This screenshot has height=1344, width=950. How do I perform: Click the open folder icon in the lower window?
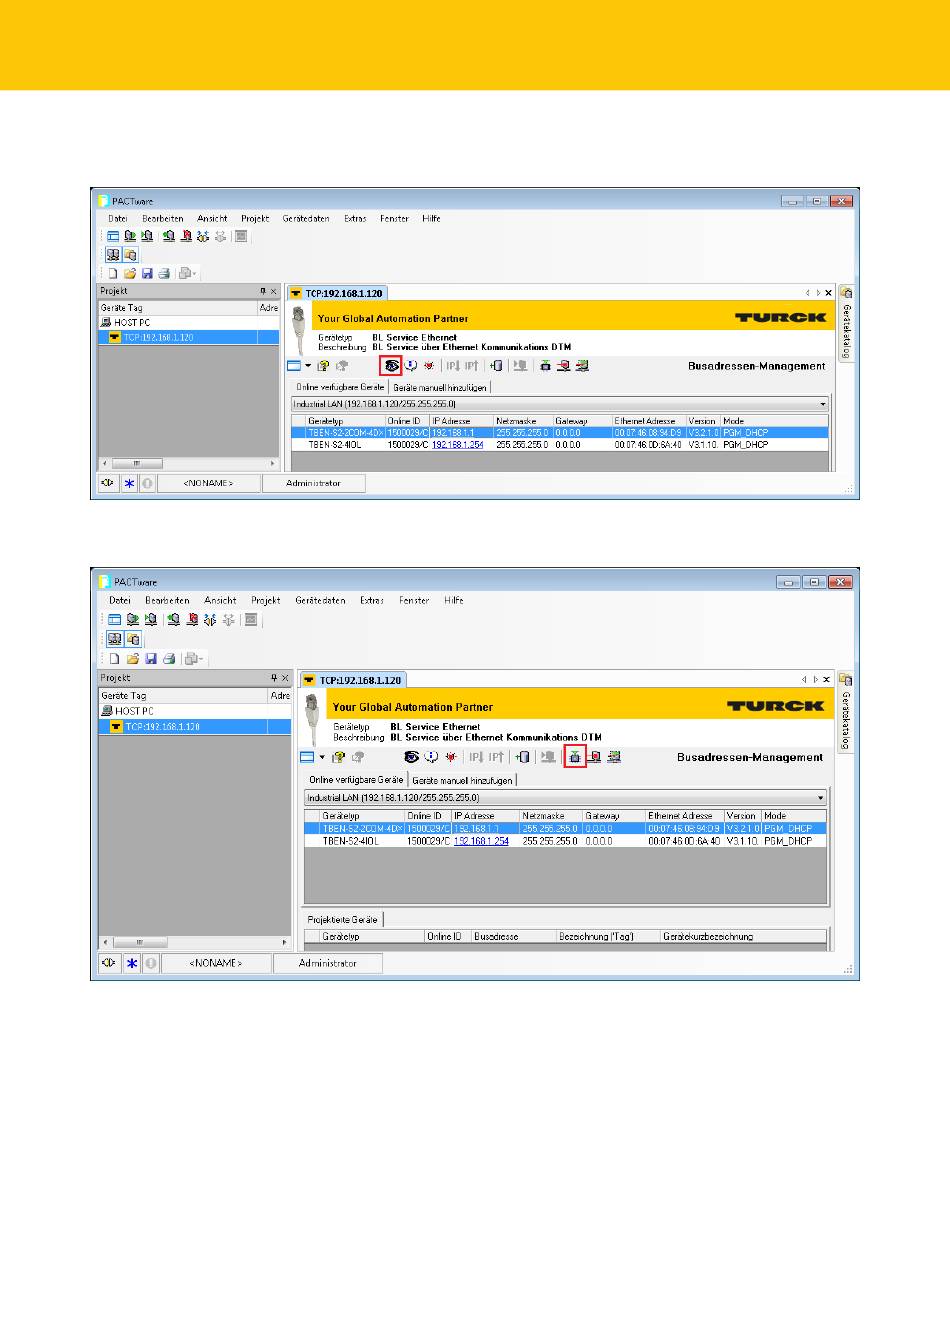pos(132,659)
